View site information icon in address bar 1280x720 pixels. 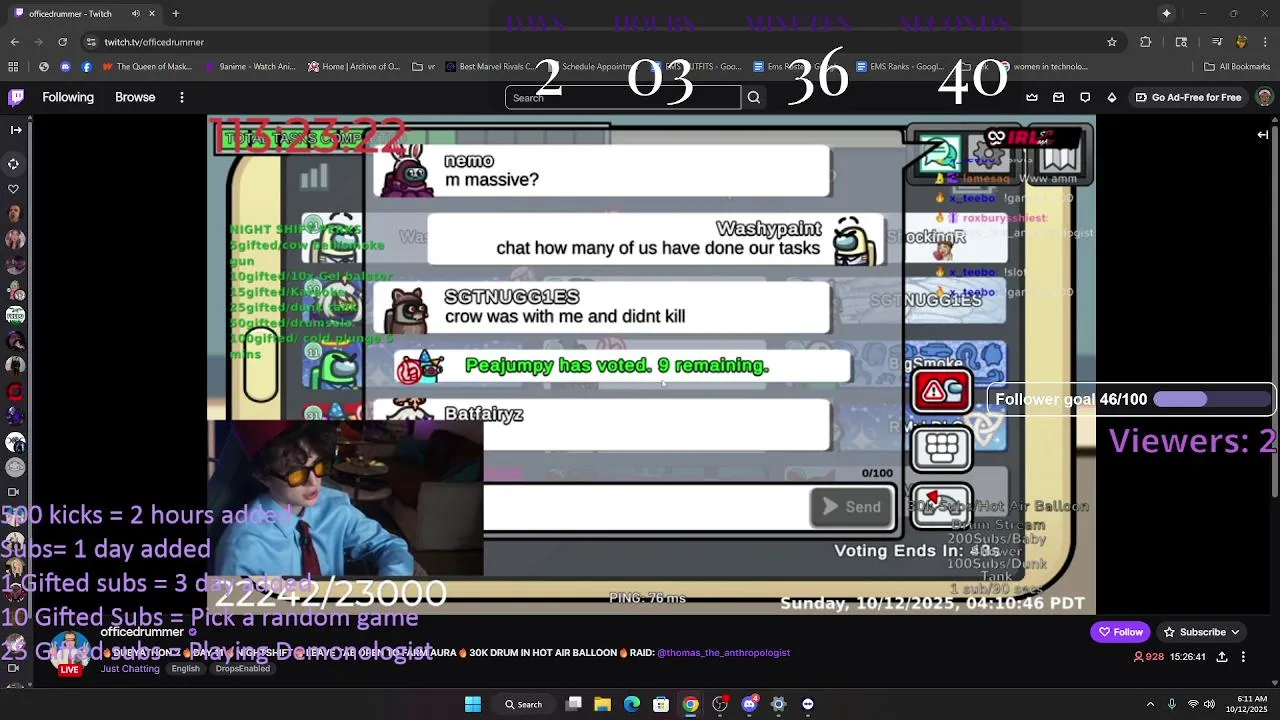92,42
